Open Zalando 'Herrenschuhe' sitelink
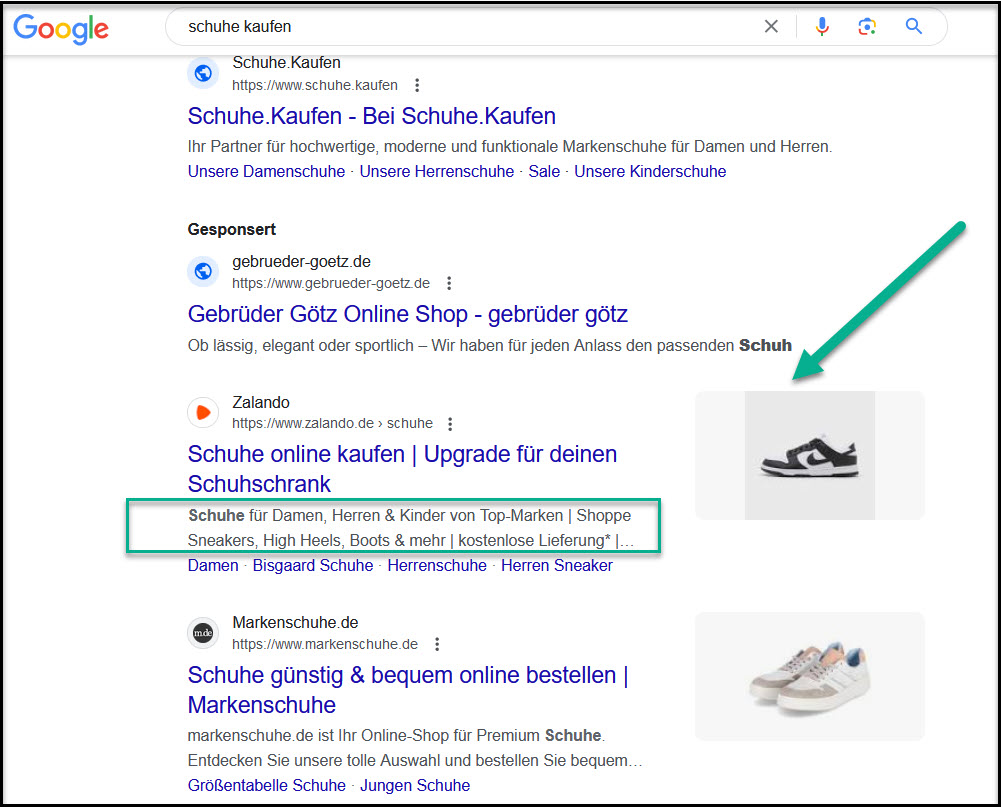Screen dimensions: 1001x807 click(x=437, y=565)
